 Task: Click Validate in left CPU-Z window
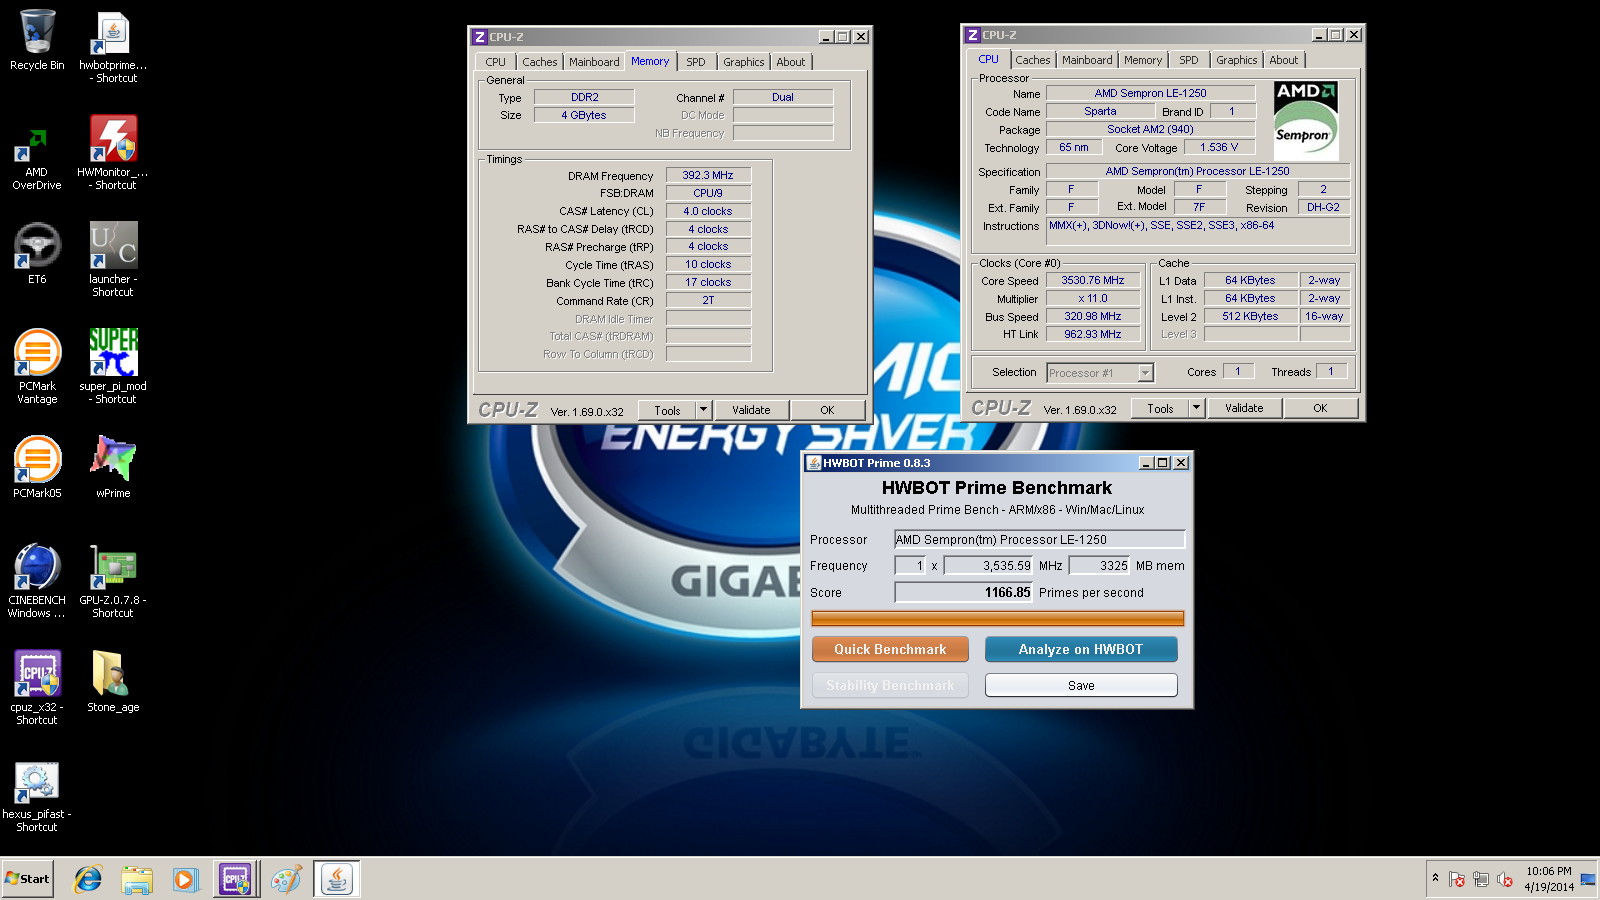751,410
